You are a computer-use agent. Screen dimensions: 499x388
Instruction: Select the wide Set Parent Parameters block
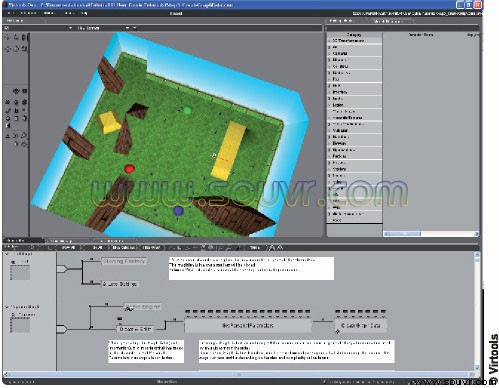tap(248, 325)
